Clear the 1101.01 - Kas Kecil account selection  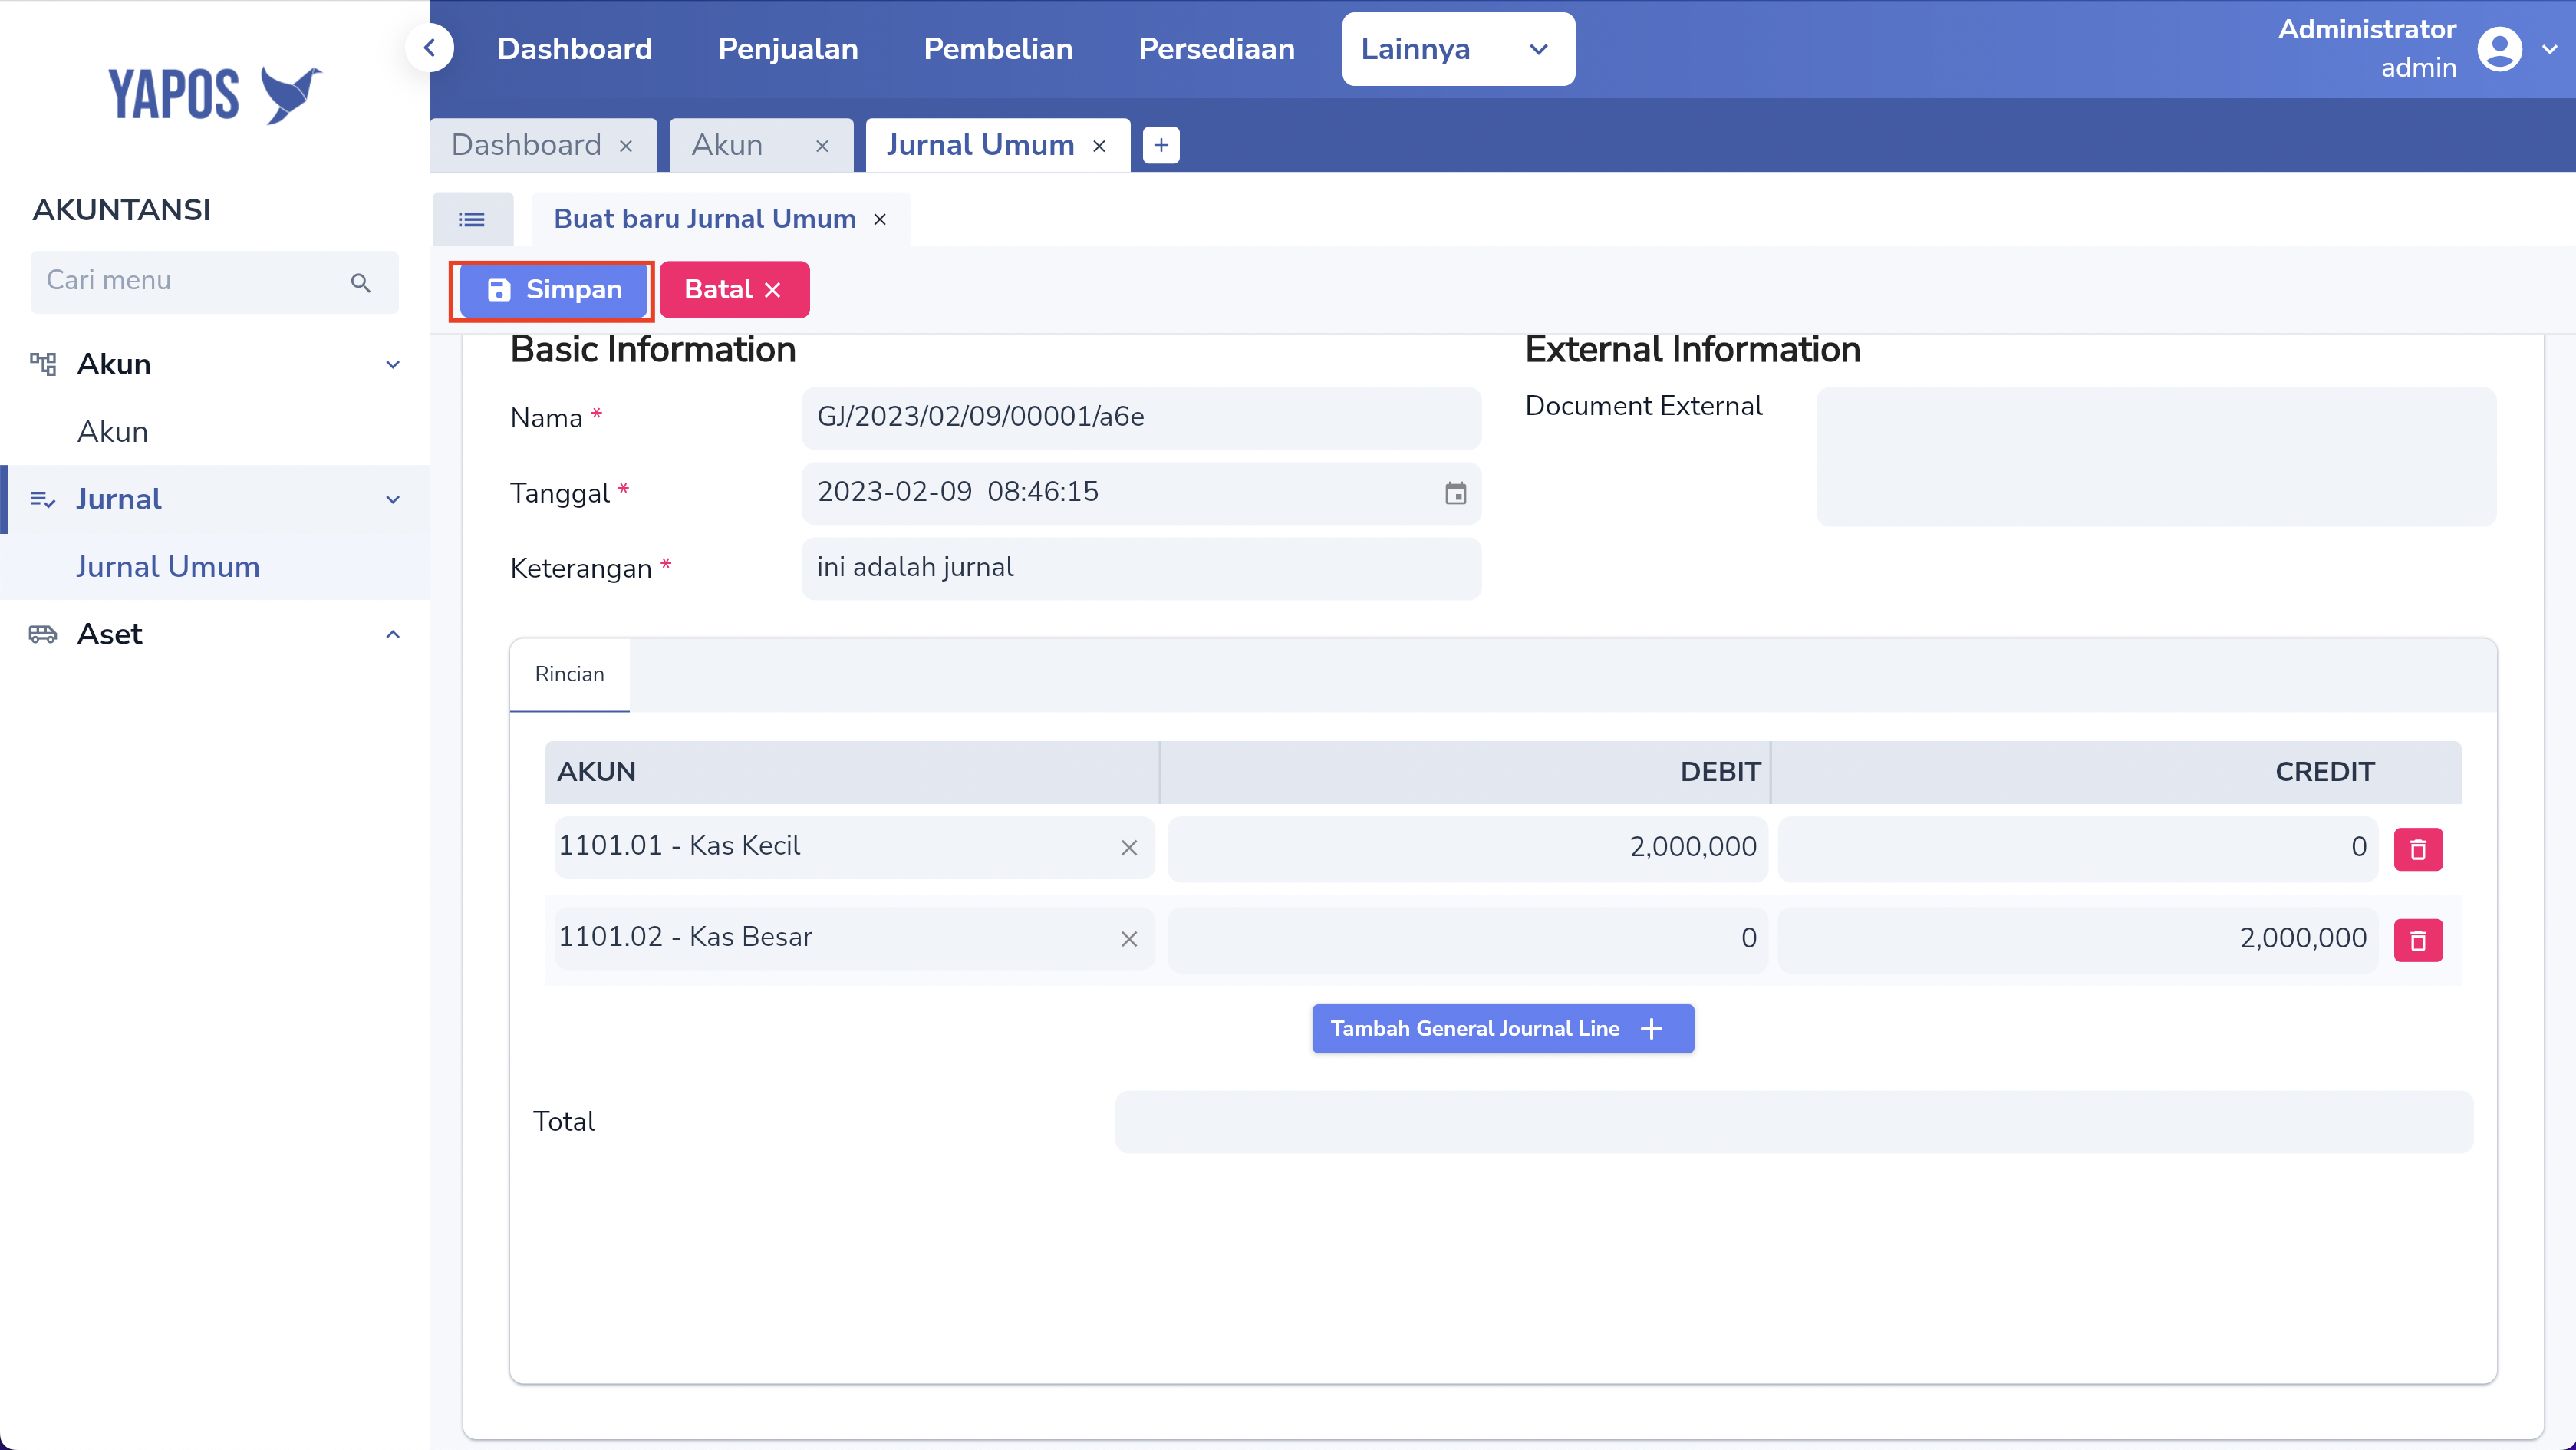pos(1129,848)
